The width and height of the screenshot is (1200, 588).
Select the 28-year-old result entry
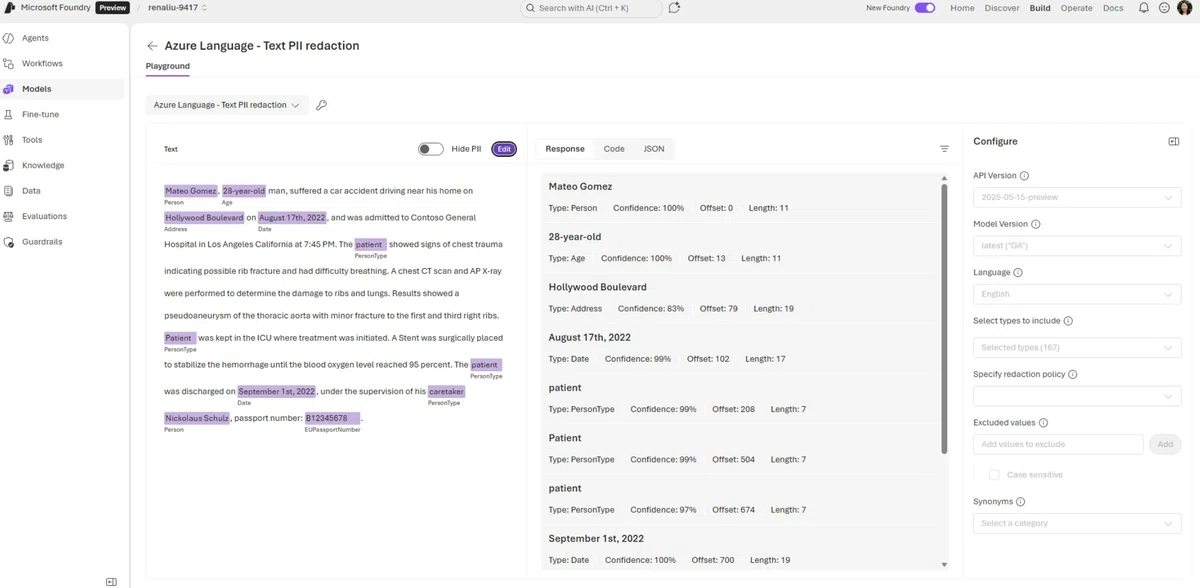tap(740, 247)
